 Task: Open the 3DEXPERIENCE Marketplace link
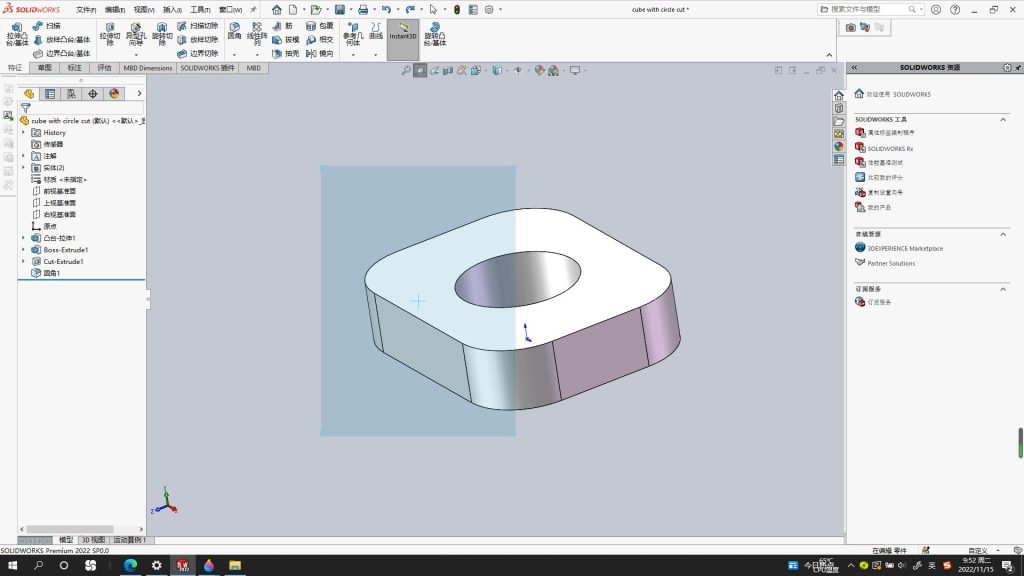[904, 248]
